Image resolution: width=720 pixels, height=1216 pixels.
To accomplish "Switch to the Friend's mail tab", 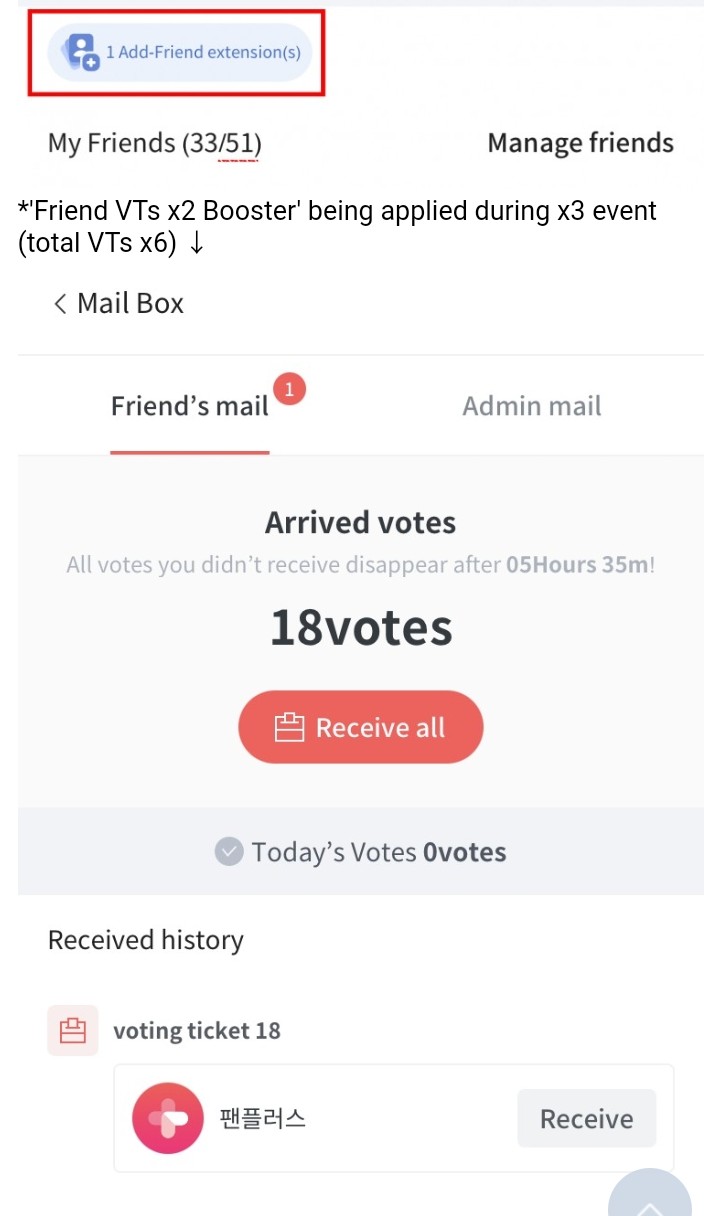I will pos(190,406).
